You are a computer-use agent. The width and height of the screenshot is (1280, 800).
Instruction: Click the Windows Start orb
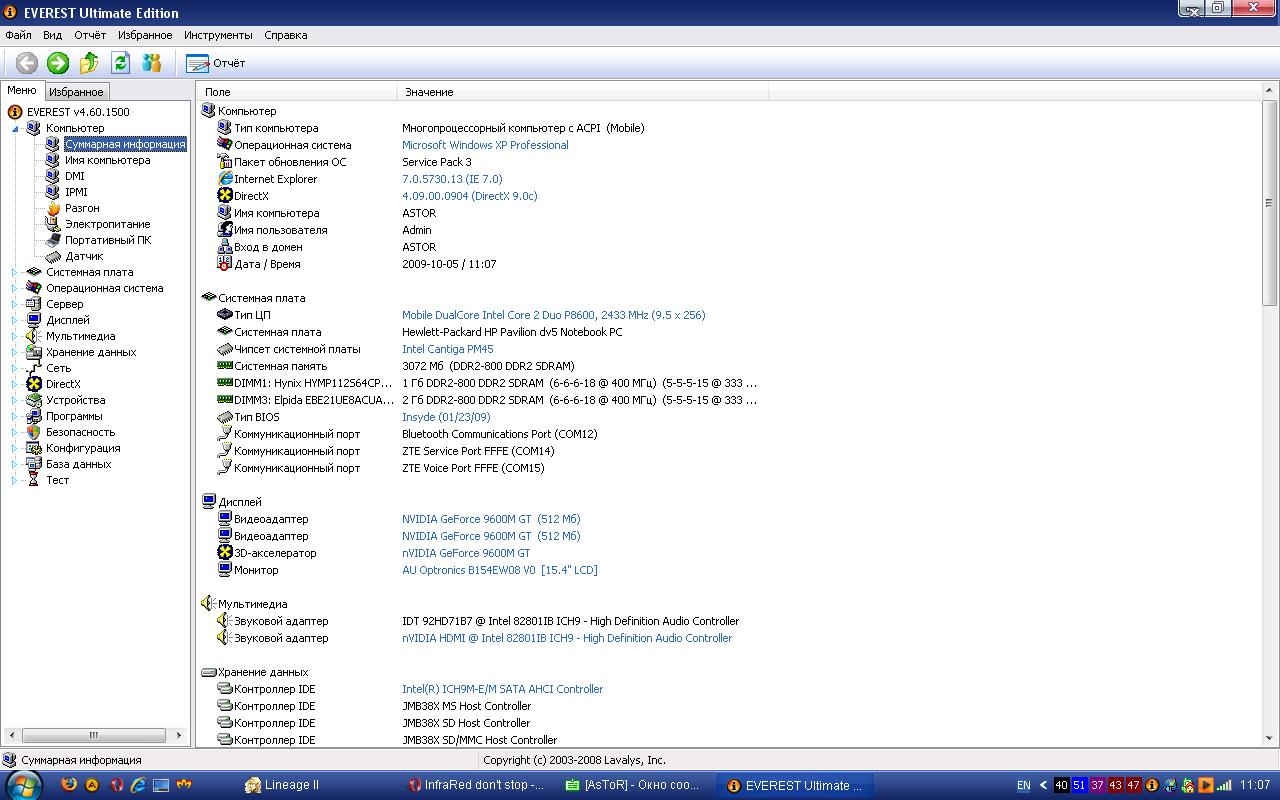(24, 785)
